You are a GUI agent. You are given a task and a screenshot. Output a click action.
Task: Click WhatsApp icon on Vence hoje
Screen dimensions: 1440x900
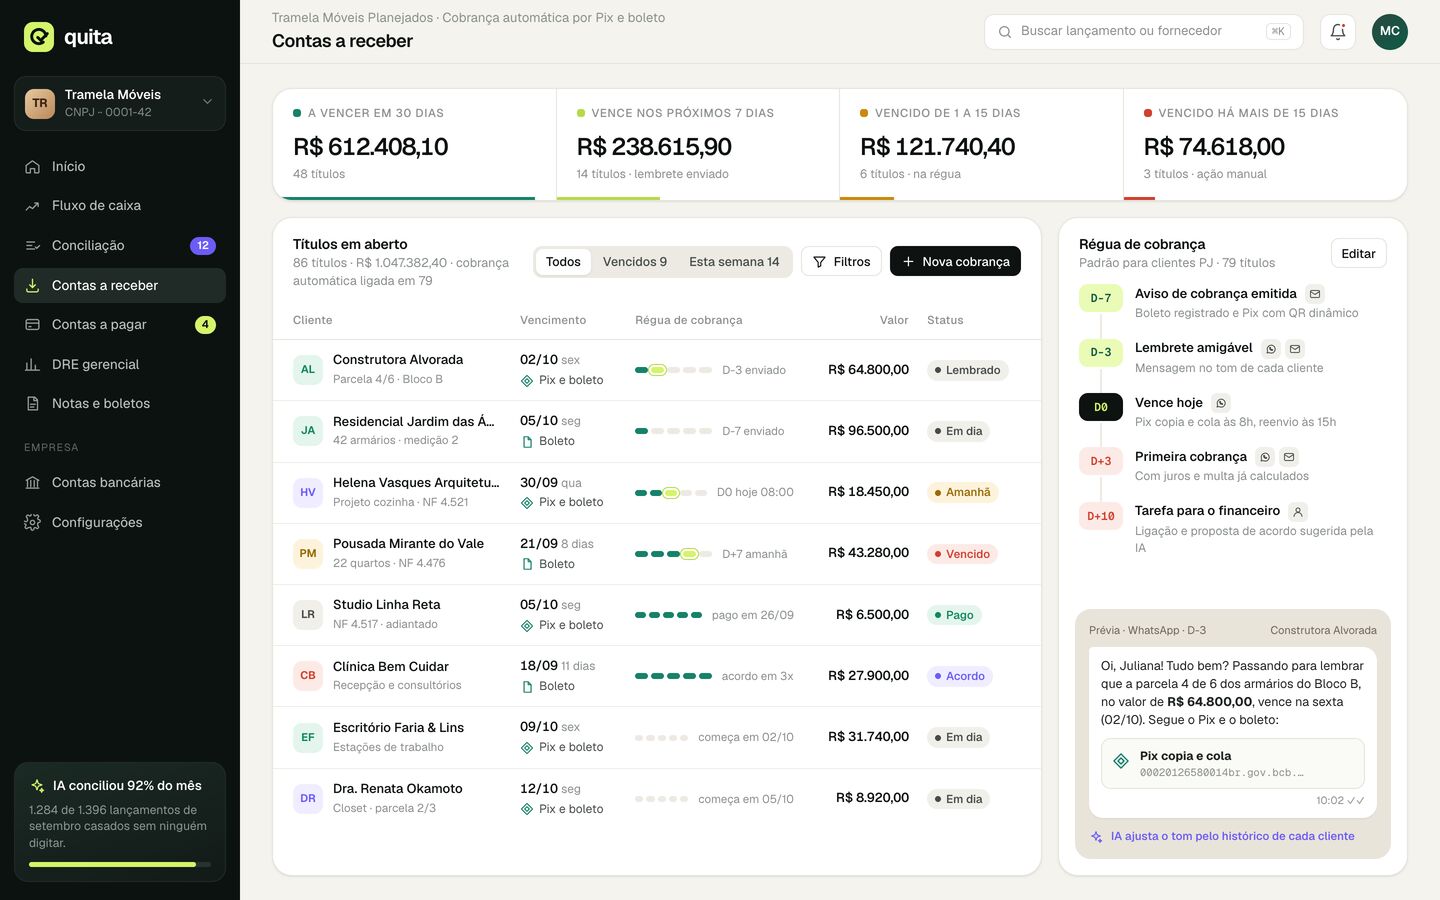coord(1221,403)
